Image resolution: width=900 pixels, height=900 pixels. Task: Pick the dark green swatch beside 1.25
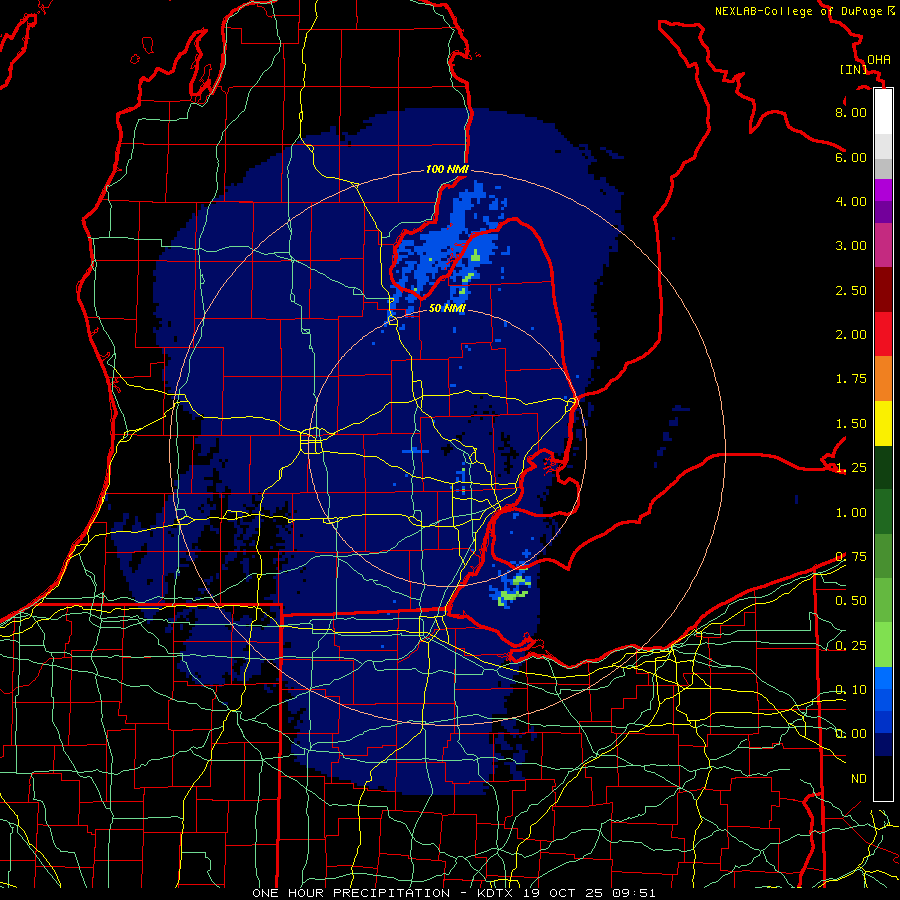coord(883,467)
